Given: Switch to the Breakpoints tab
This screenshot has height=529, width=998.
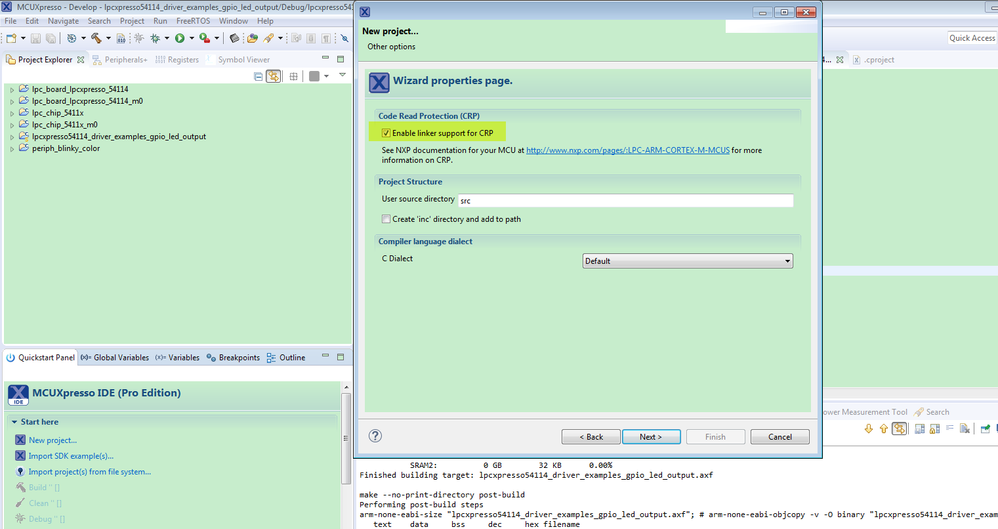Looking at the screenshot, I should pos(233,357).
